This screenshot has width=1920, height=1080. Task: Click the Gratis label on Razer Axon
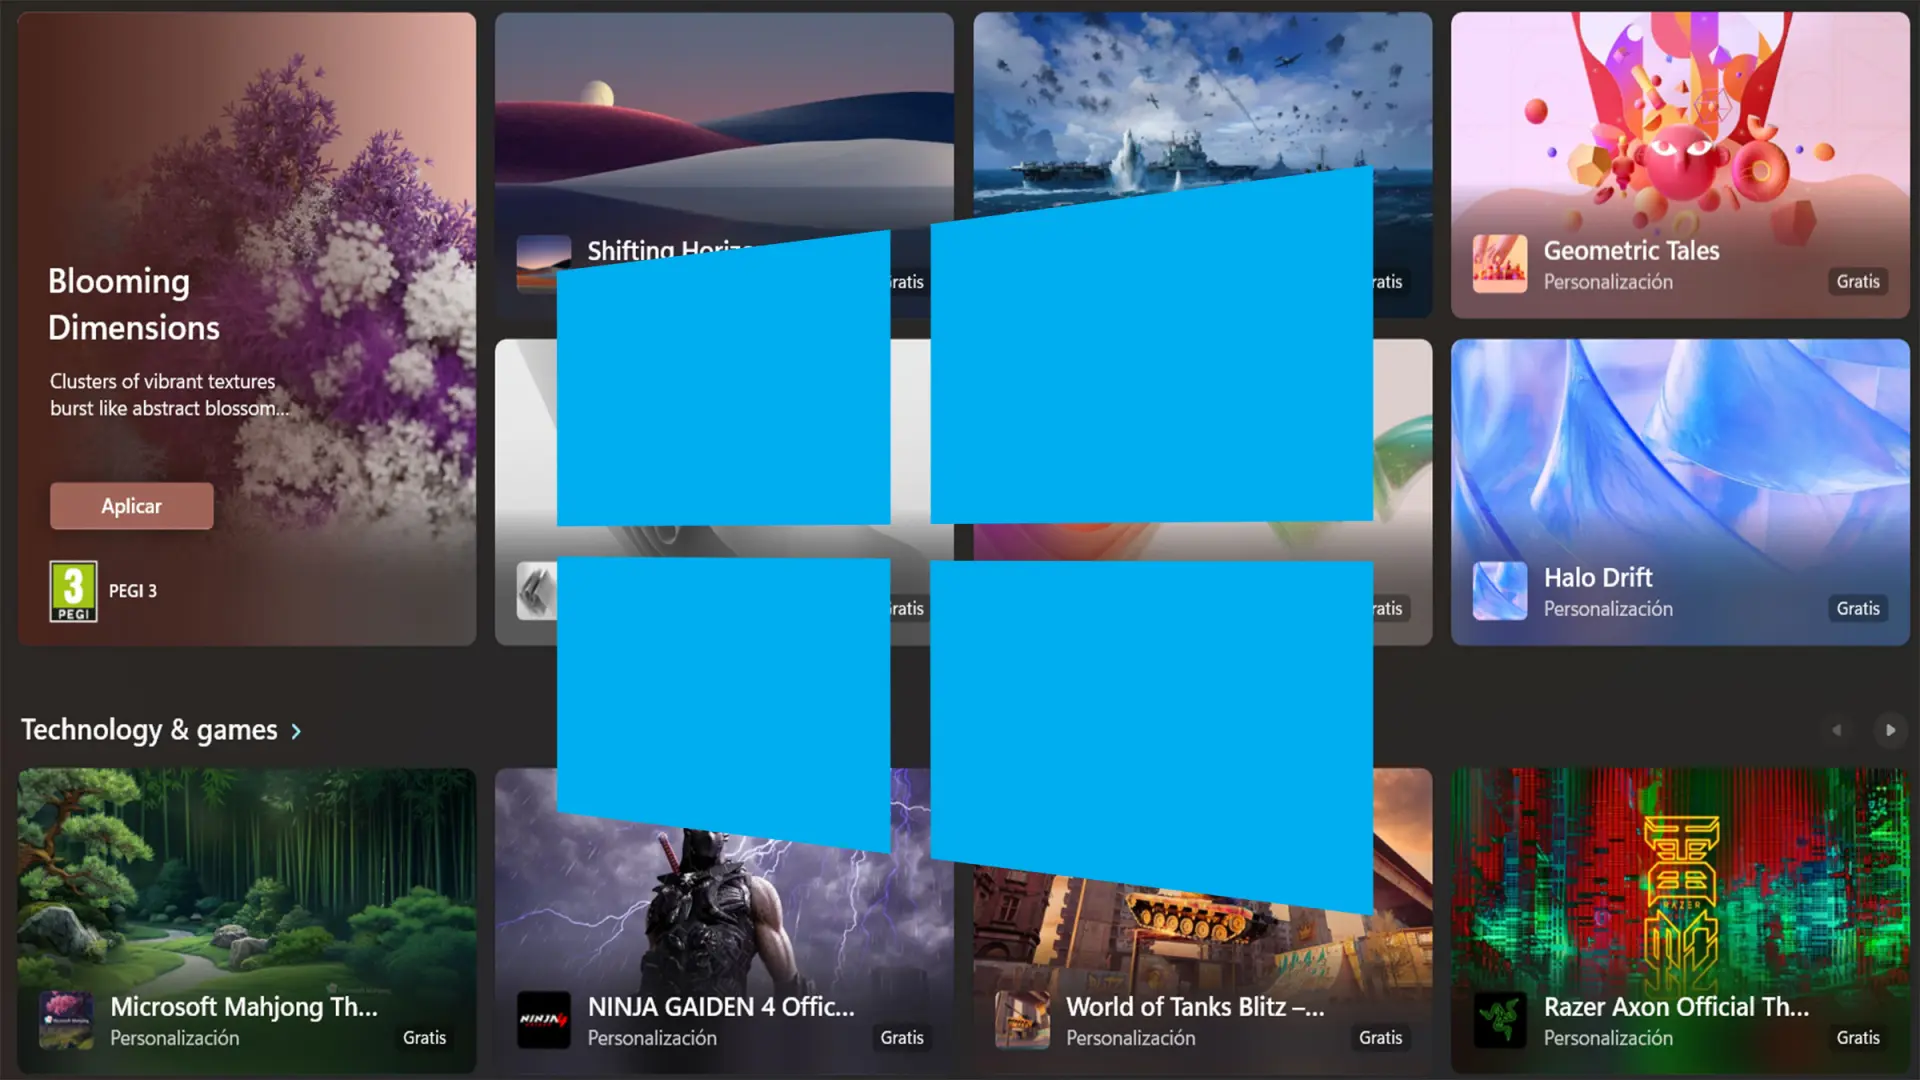(1857, 1038)
